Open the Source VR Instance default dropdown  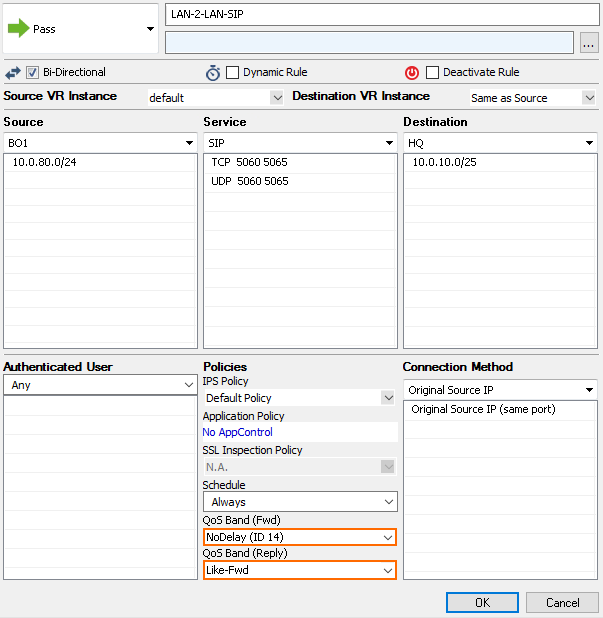click(216, 98)
